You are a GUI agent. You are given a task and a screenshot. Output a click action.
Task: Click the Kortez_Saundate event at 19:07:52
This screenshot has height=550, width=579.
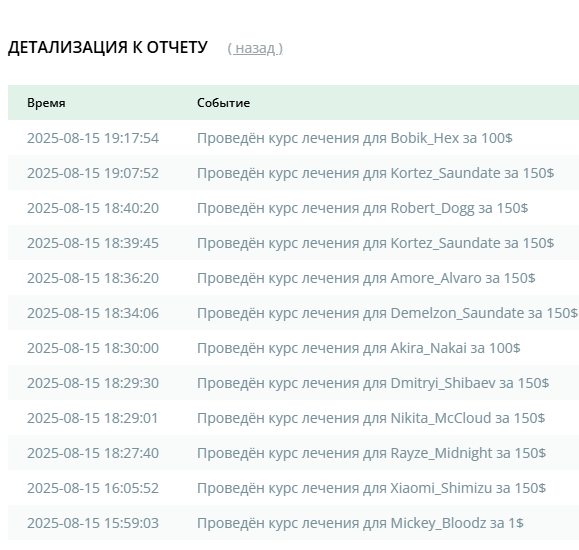[376, 173]
